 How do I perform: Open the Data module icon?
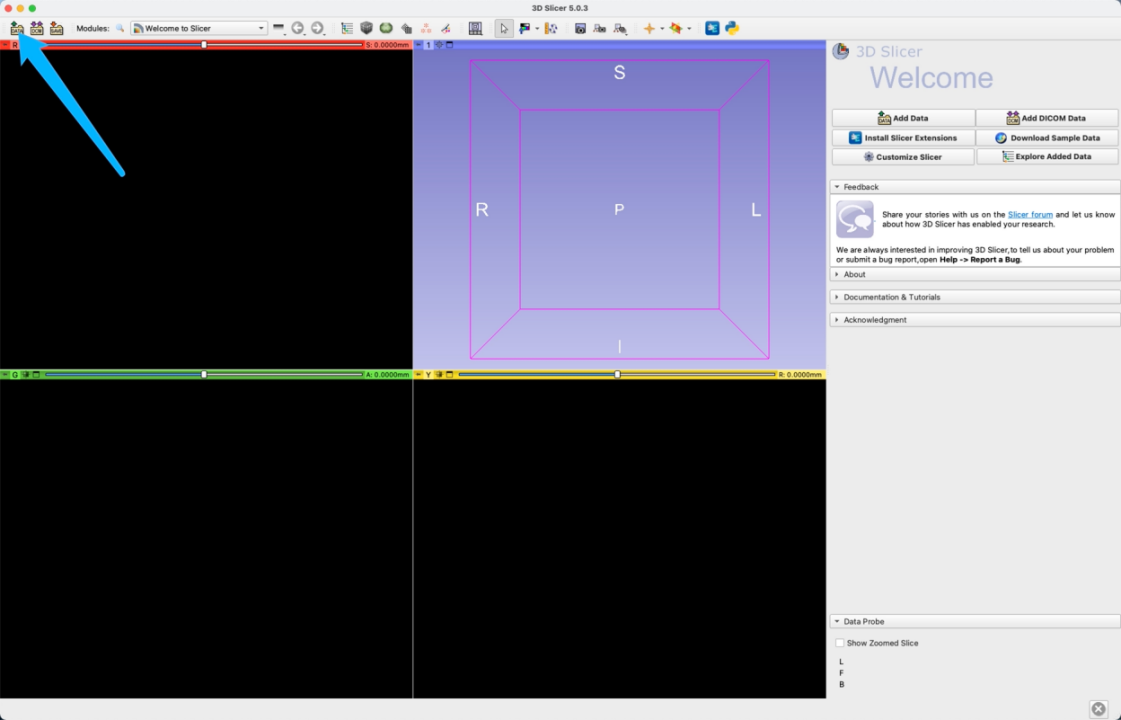coord(347,29)
